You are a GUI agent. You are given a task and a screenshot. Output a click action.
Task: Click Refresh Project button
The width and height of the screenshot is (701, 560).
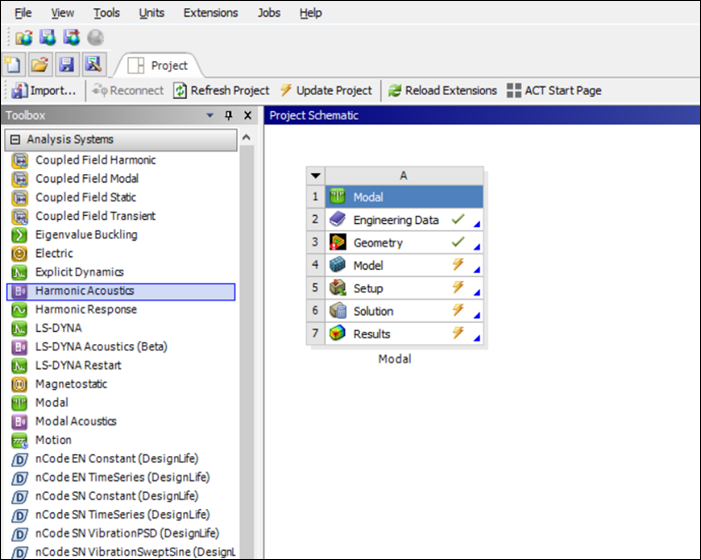tap(221, 91)
